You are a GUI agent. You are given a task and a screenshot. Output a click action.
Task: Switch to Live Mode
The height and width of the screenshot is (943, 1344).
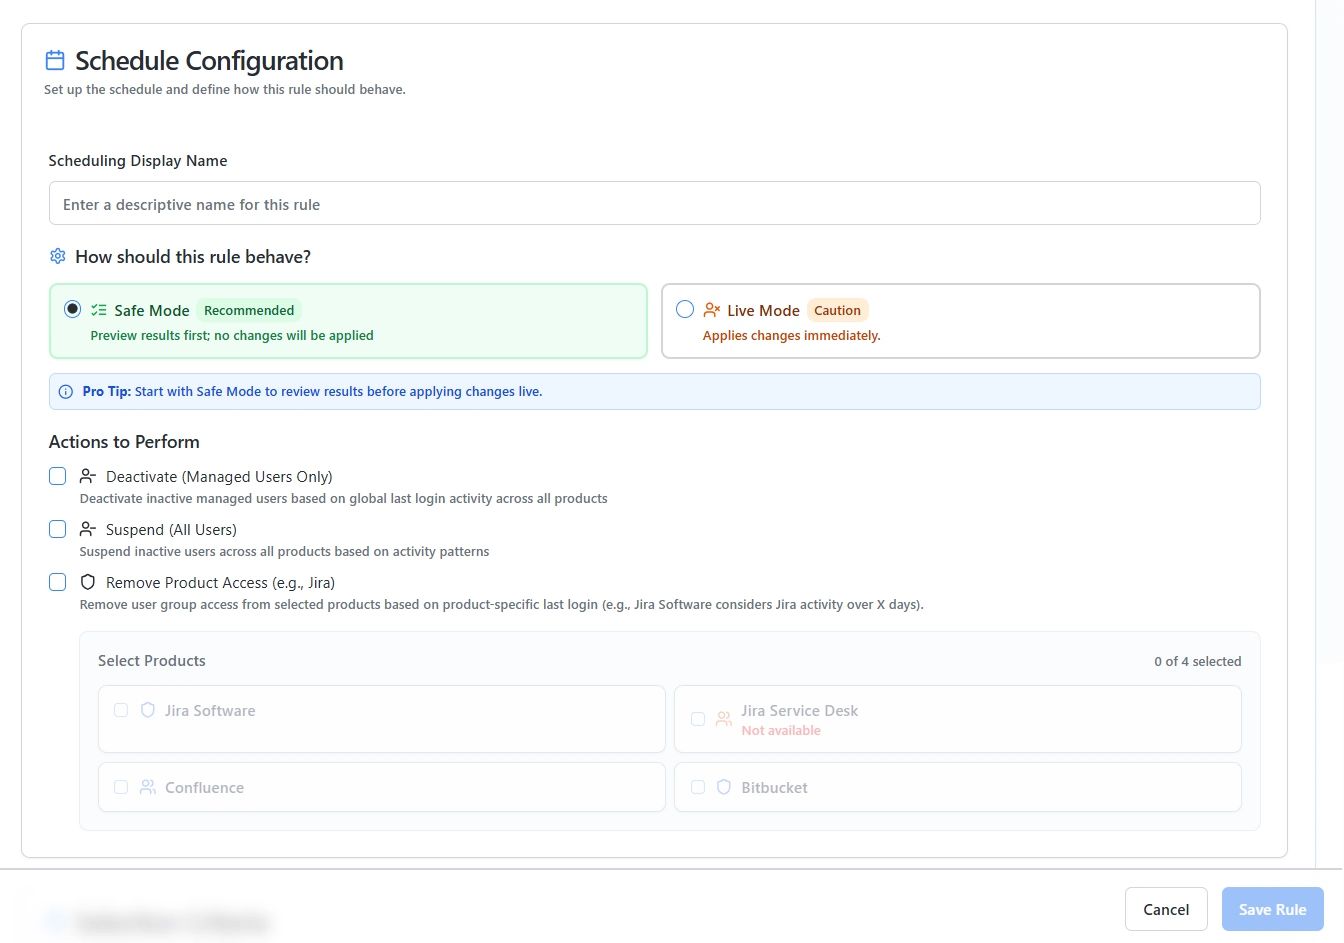(685, 310)
